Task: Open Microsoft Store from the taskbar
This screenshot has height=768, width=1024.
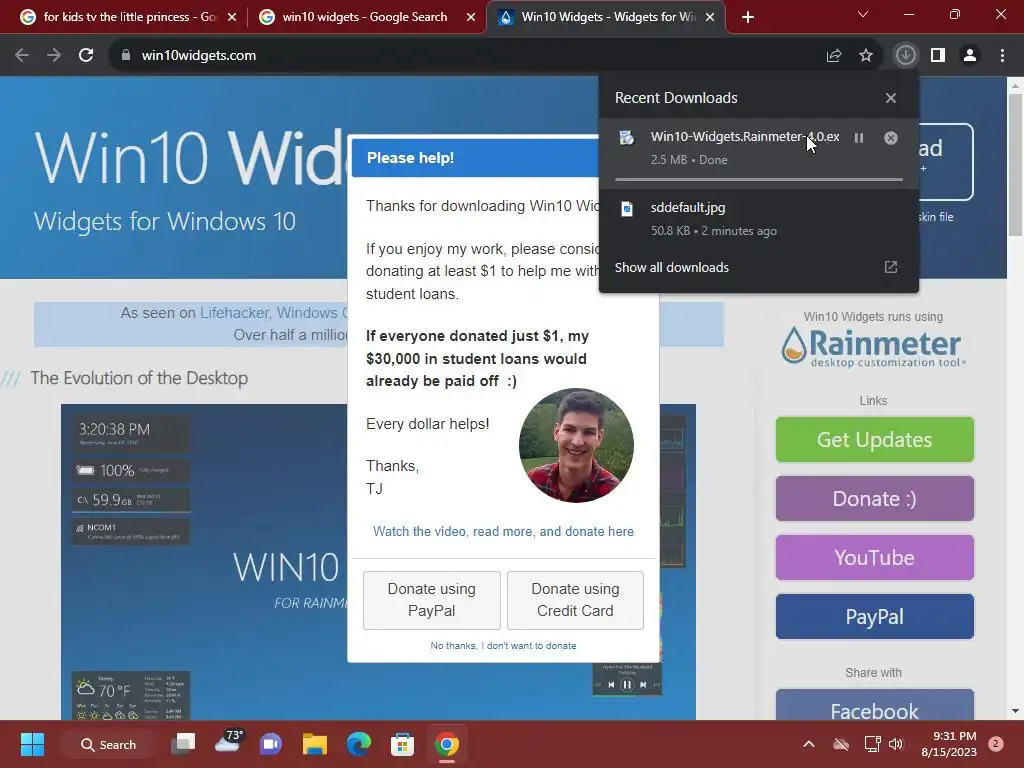Action: pos(402,744)
